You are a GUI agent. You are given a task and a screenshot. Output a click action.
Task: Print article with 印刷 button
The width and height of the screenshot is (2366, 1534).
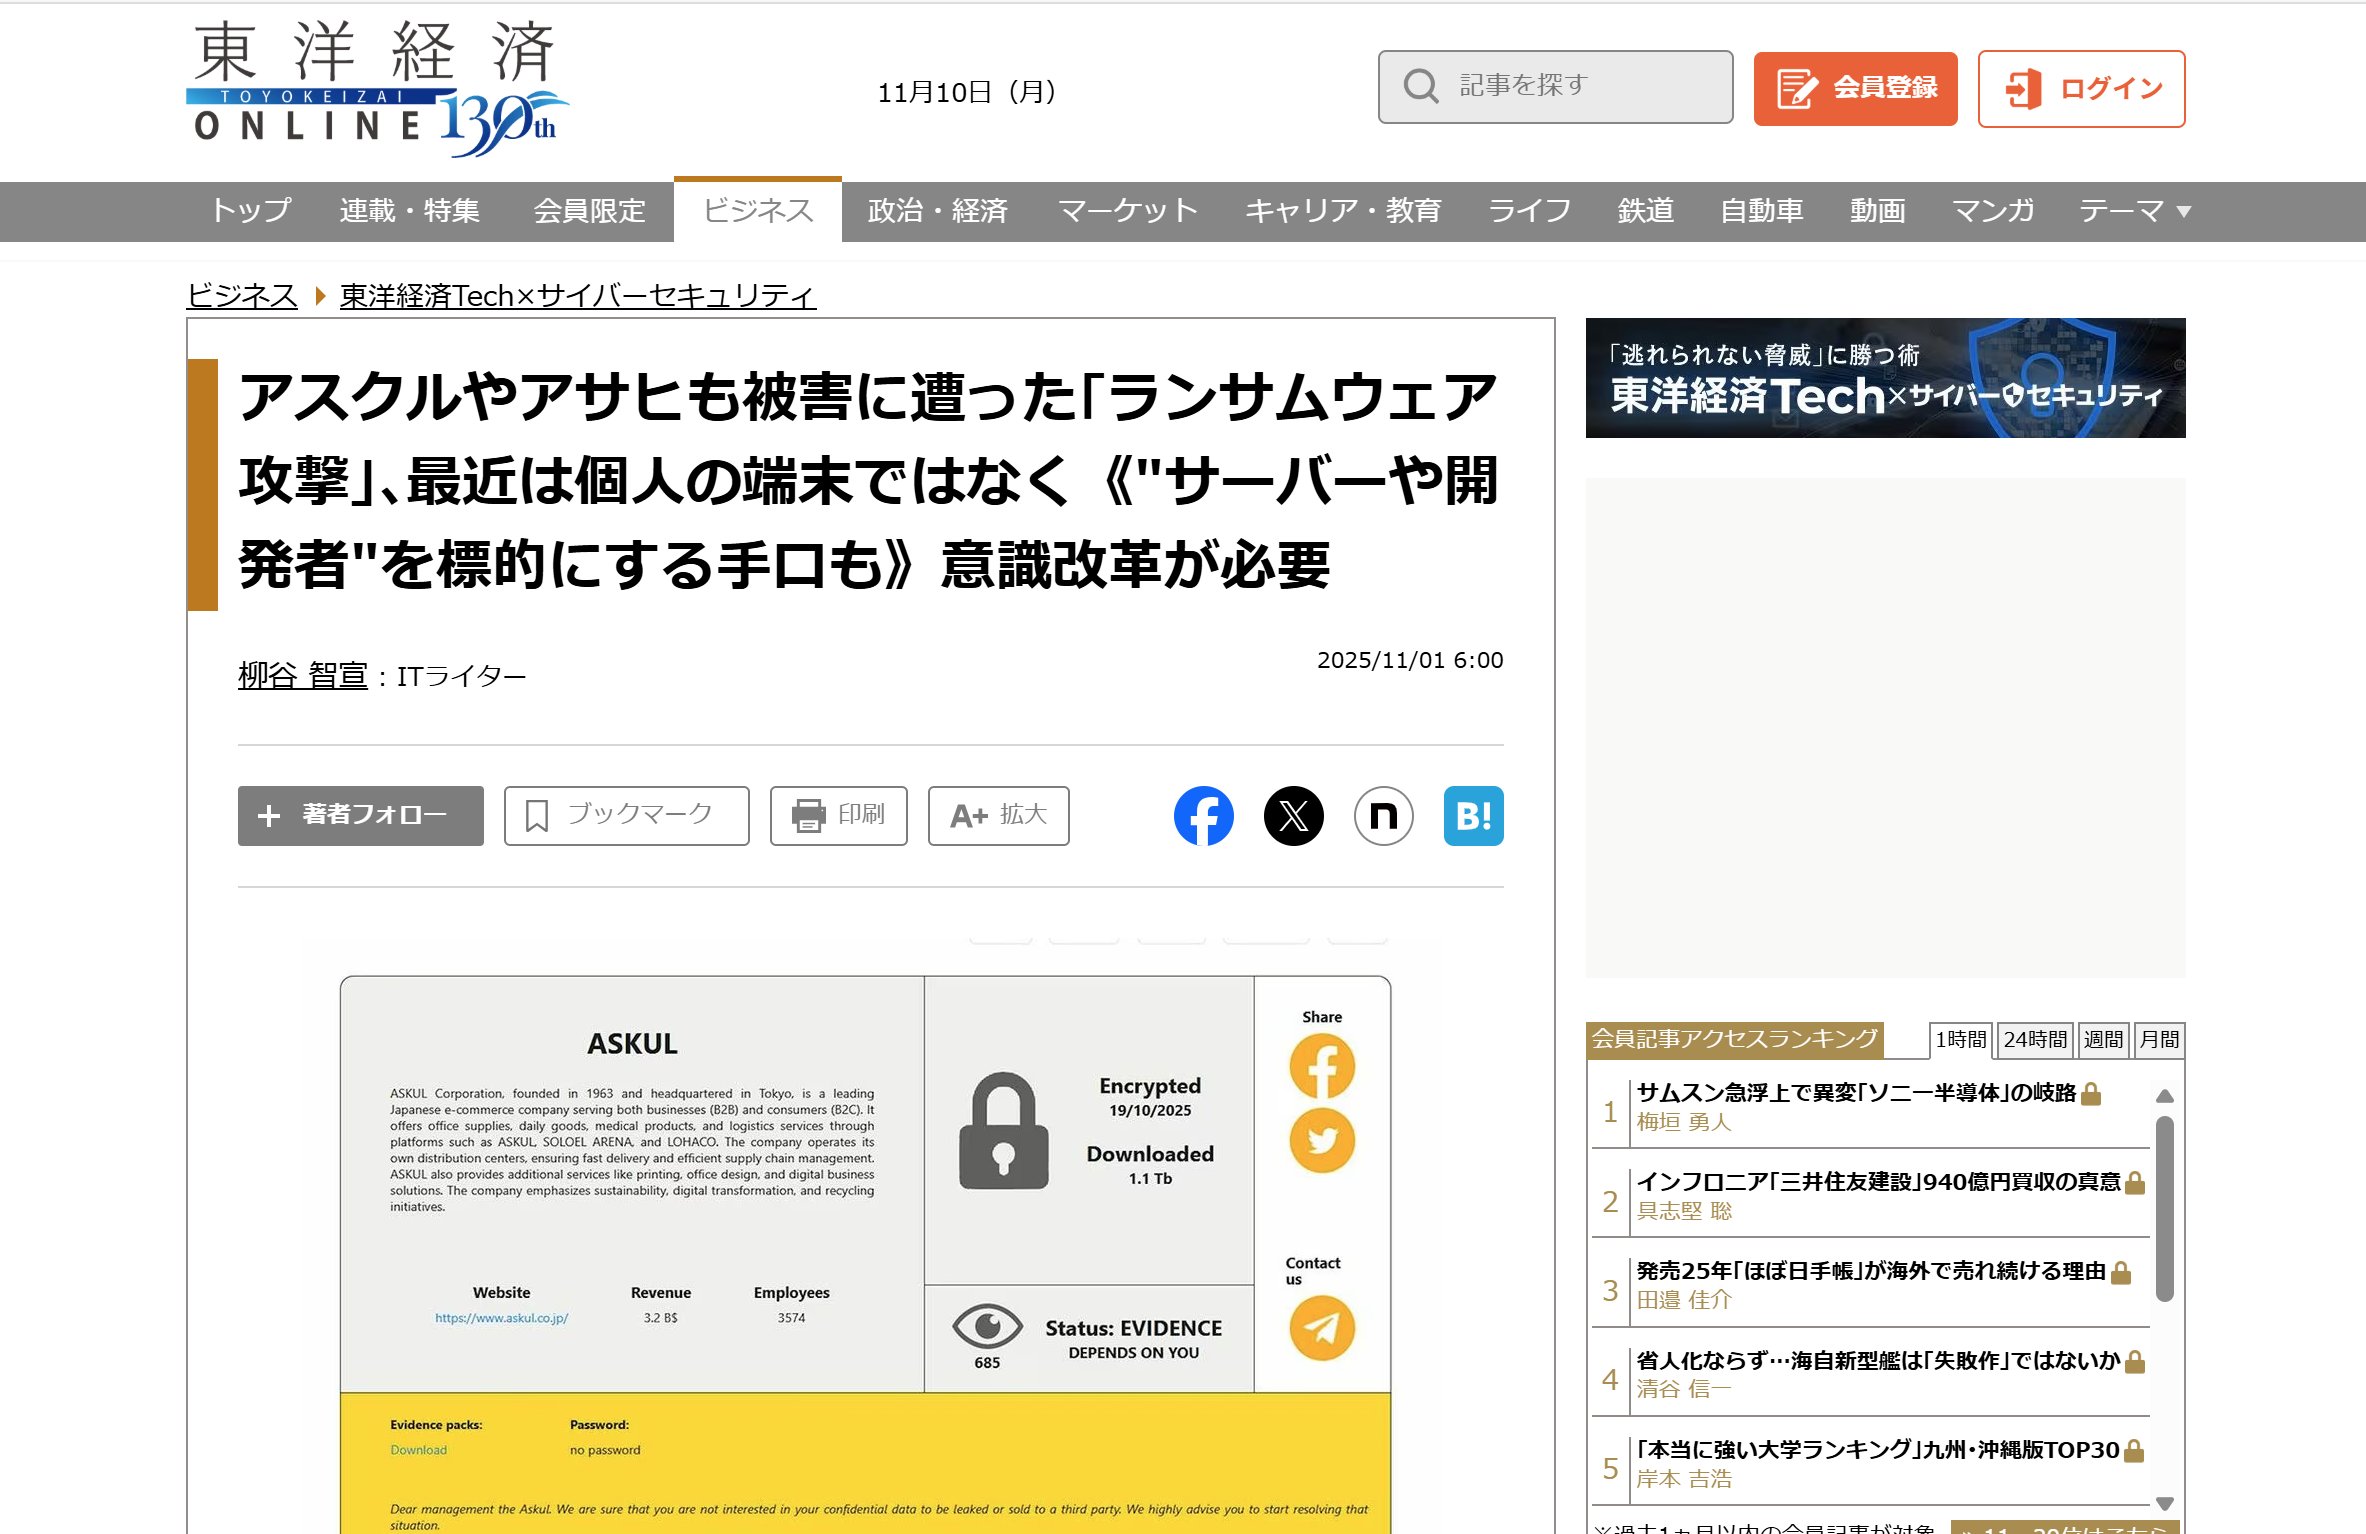click(838, 816)
